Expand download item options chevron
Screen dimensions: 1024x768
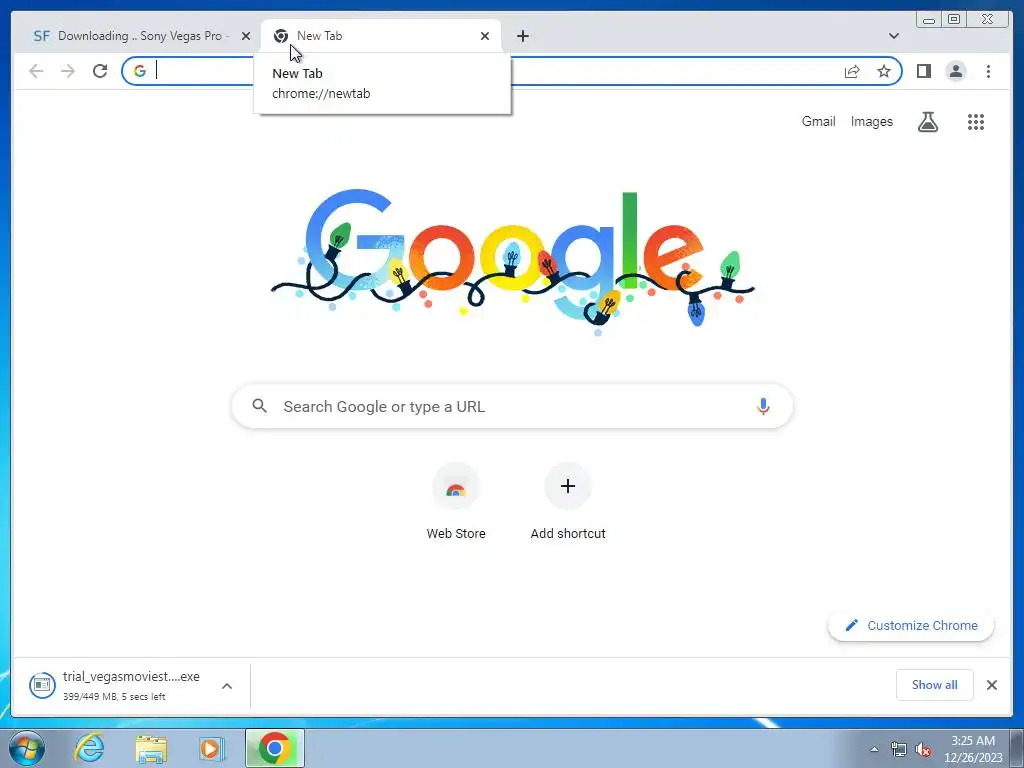(227, 686)
